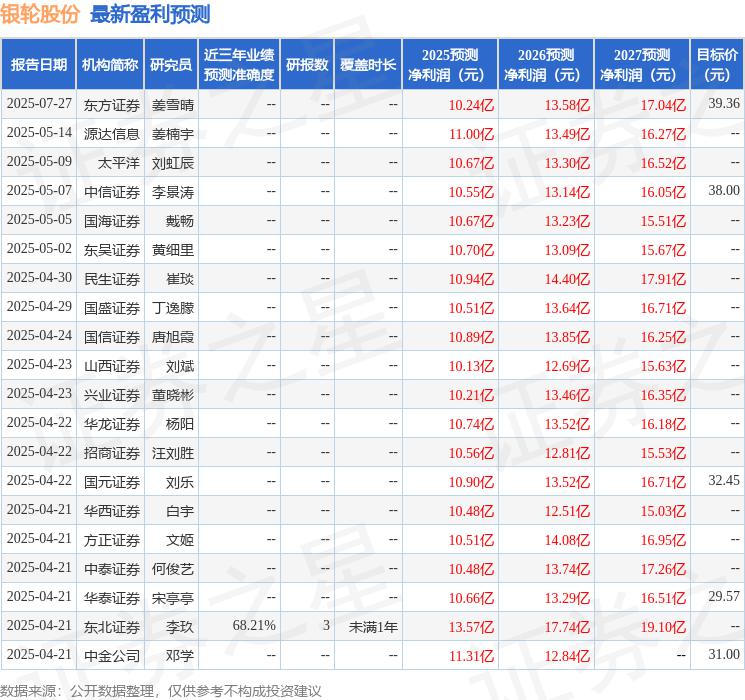This screenshot has height=700, width=745.
Task: Select the 报告日期 column header
Action: [x=38, y=65]
